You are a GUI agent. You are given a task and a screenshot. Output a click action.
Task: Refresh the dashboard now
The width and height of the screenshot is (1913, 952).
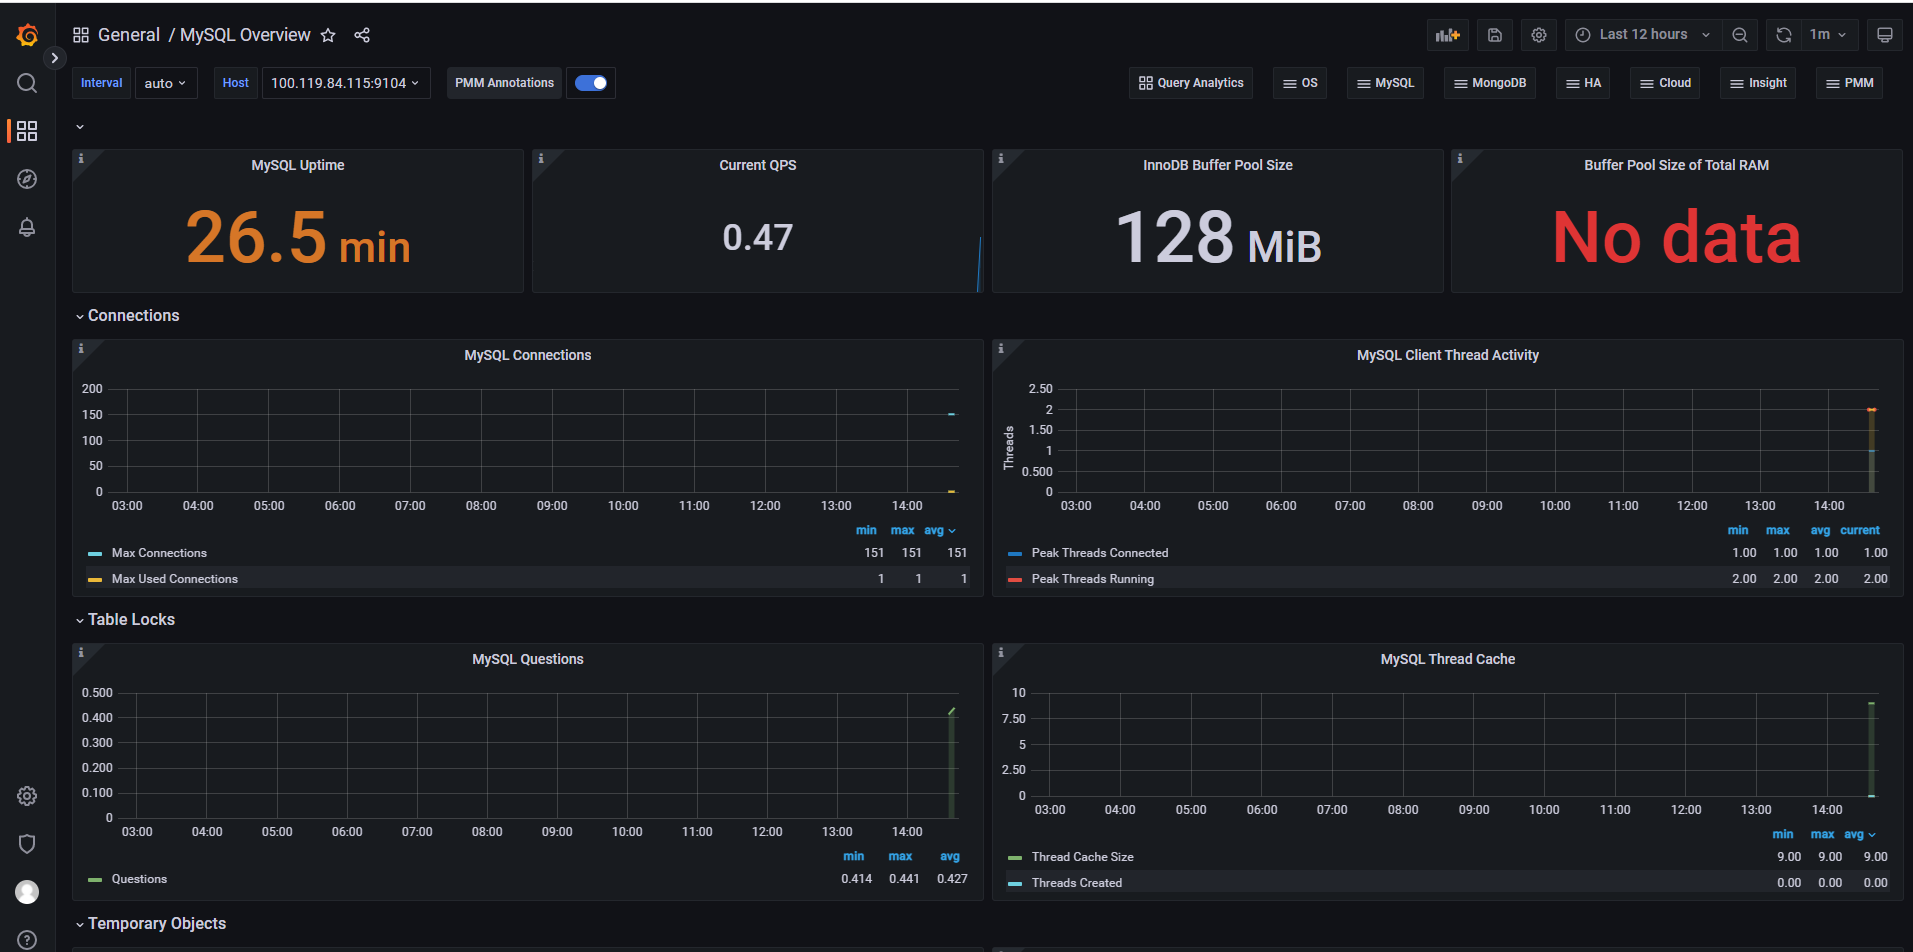[1783, 35]
